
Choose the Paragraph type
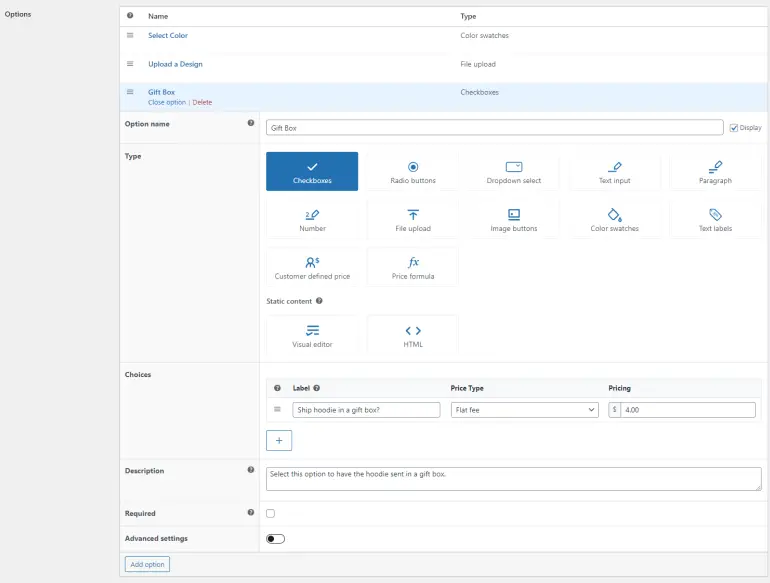point(715,171)
